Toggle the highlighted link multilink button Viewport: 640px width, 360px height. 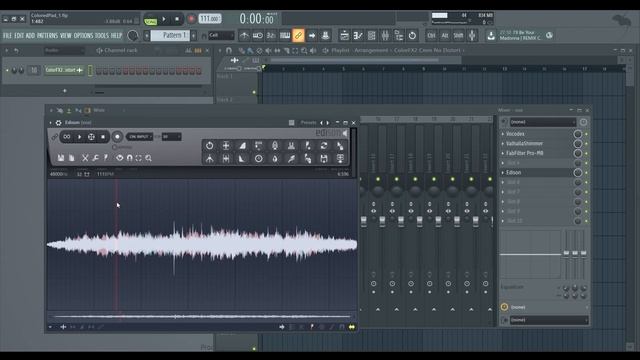tap(298, 36)
